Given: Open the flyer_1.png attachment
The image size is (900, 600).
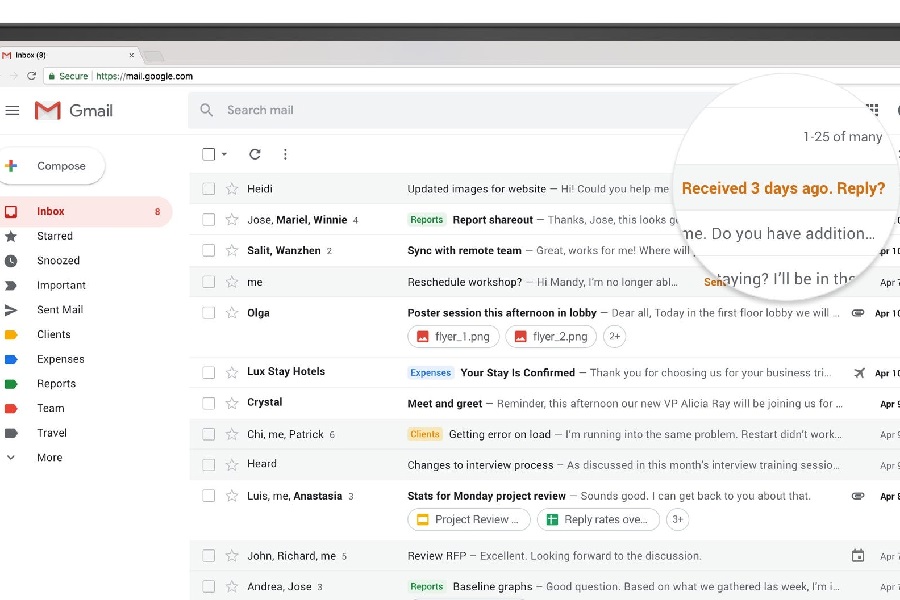Looking at the screenshot, I should 453,337.
